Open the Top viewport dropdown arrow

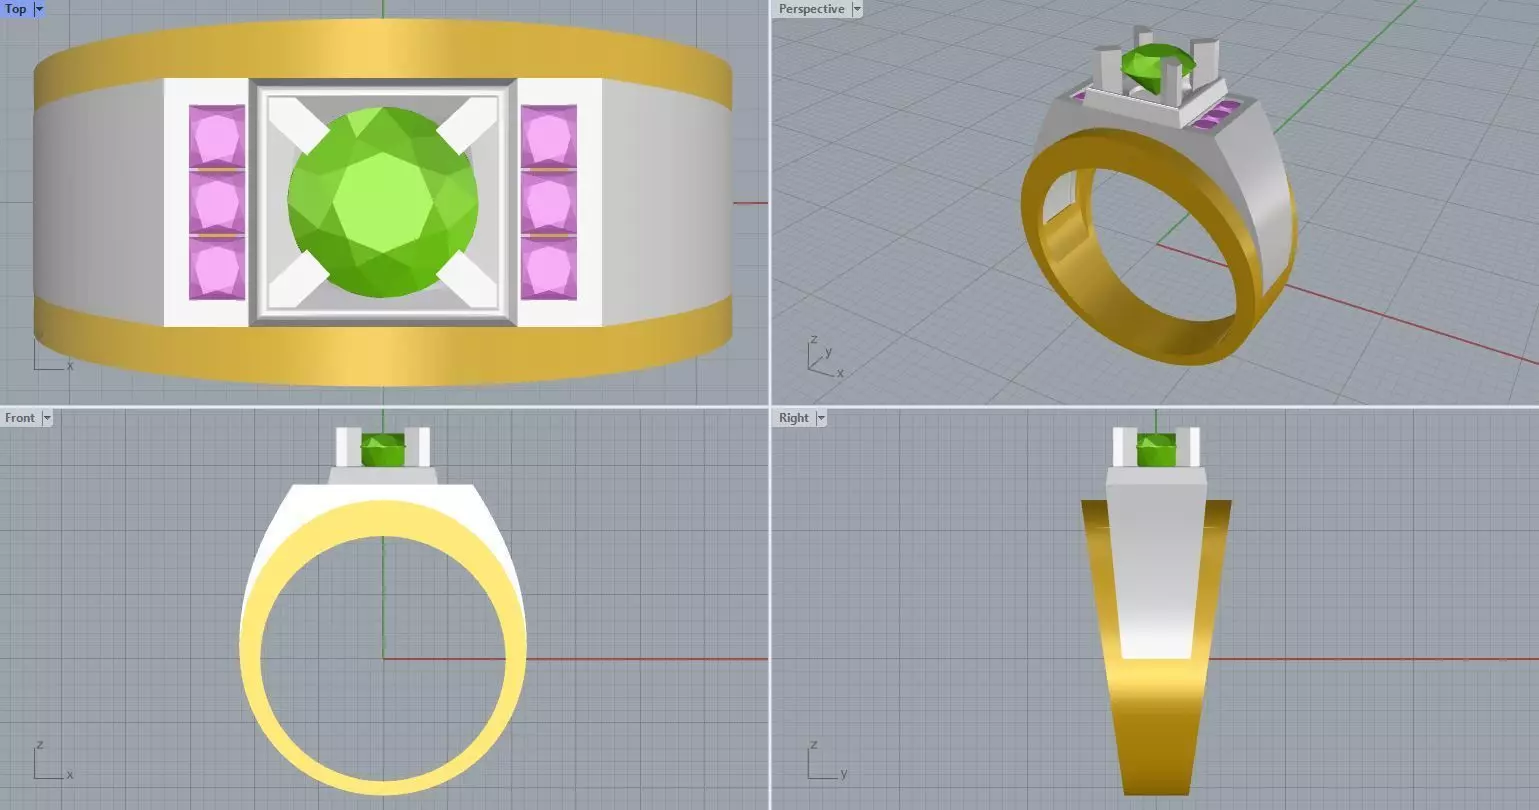[39, 9]
